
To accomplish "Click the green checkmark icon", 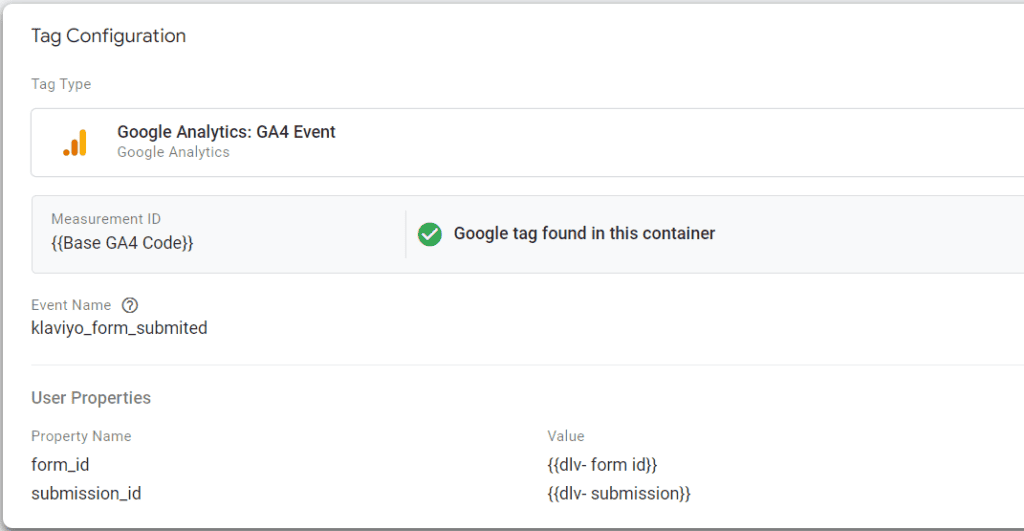I will 430,234.
